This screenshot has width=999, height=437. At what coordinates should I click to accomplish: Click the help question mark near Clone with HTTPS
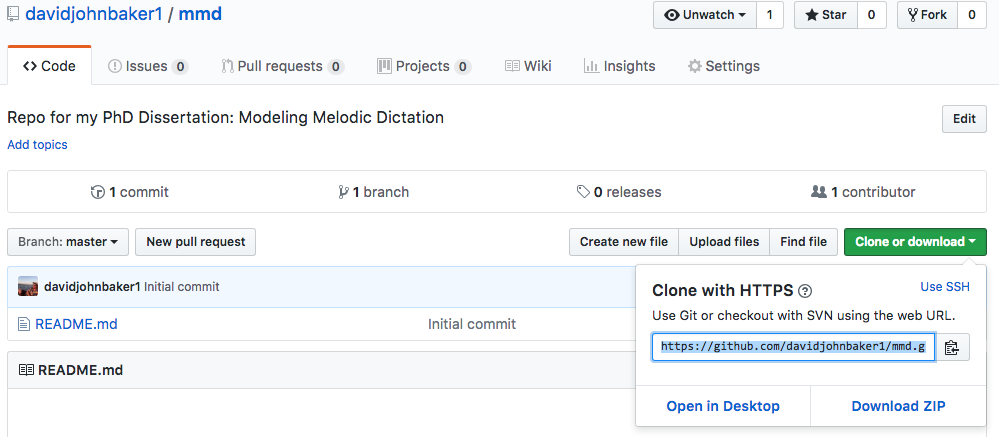[805, 292]
